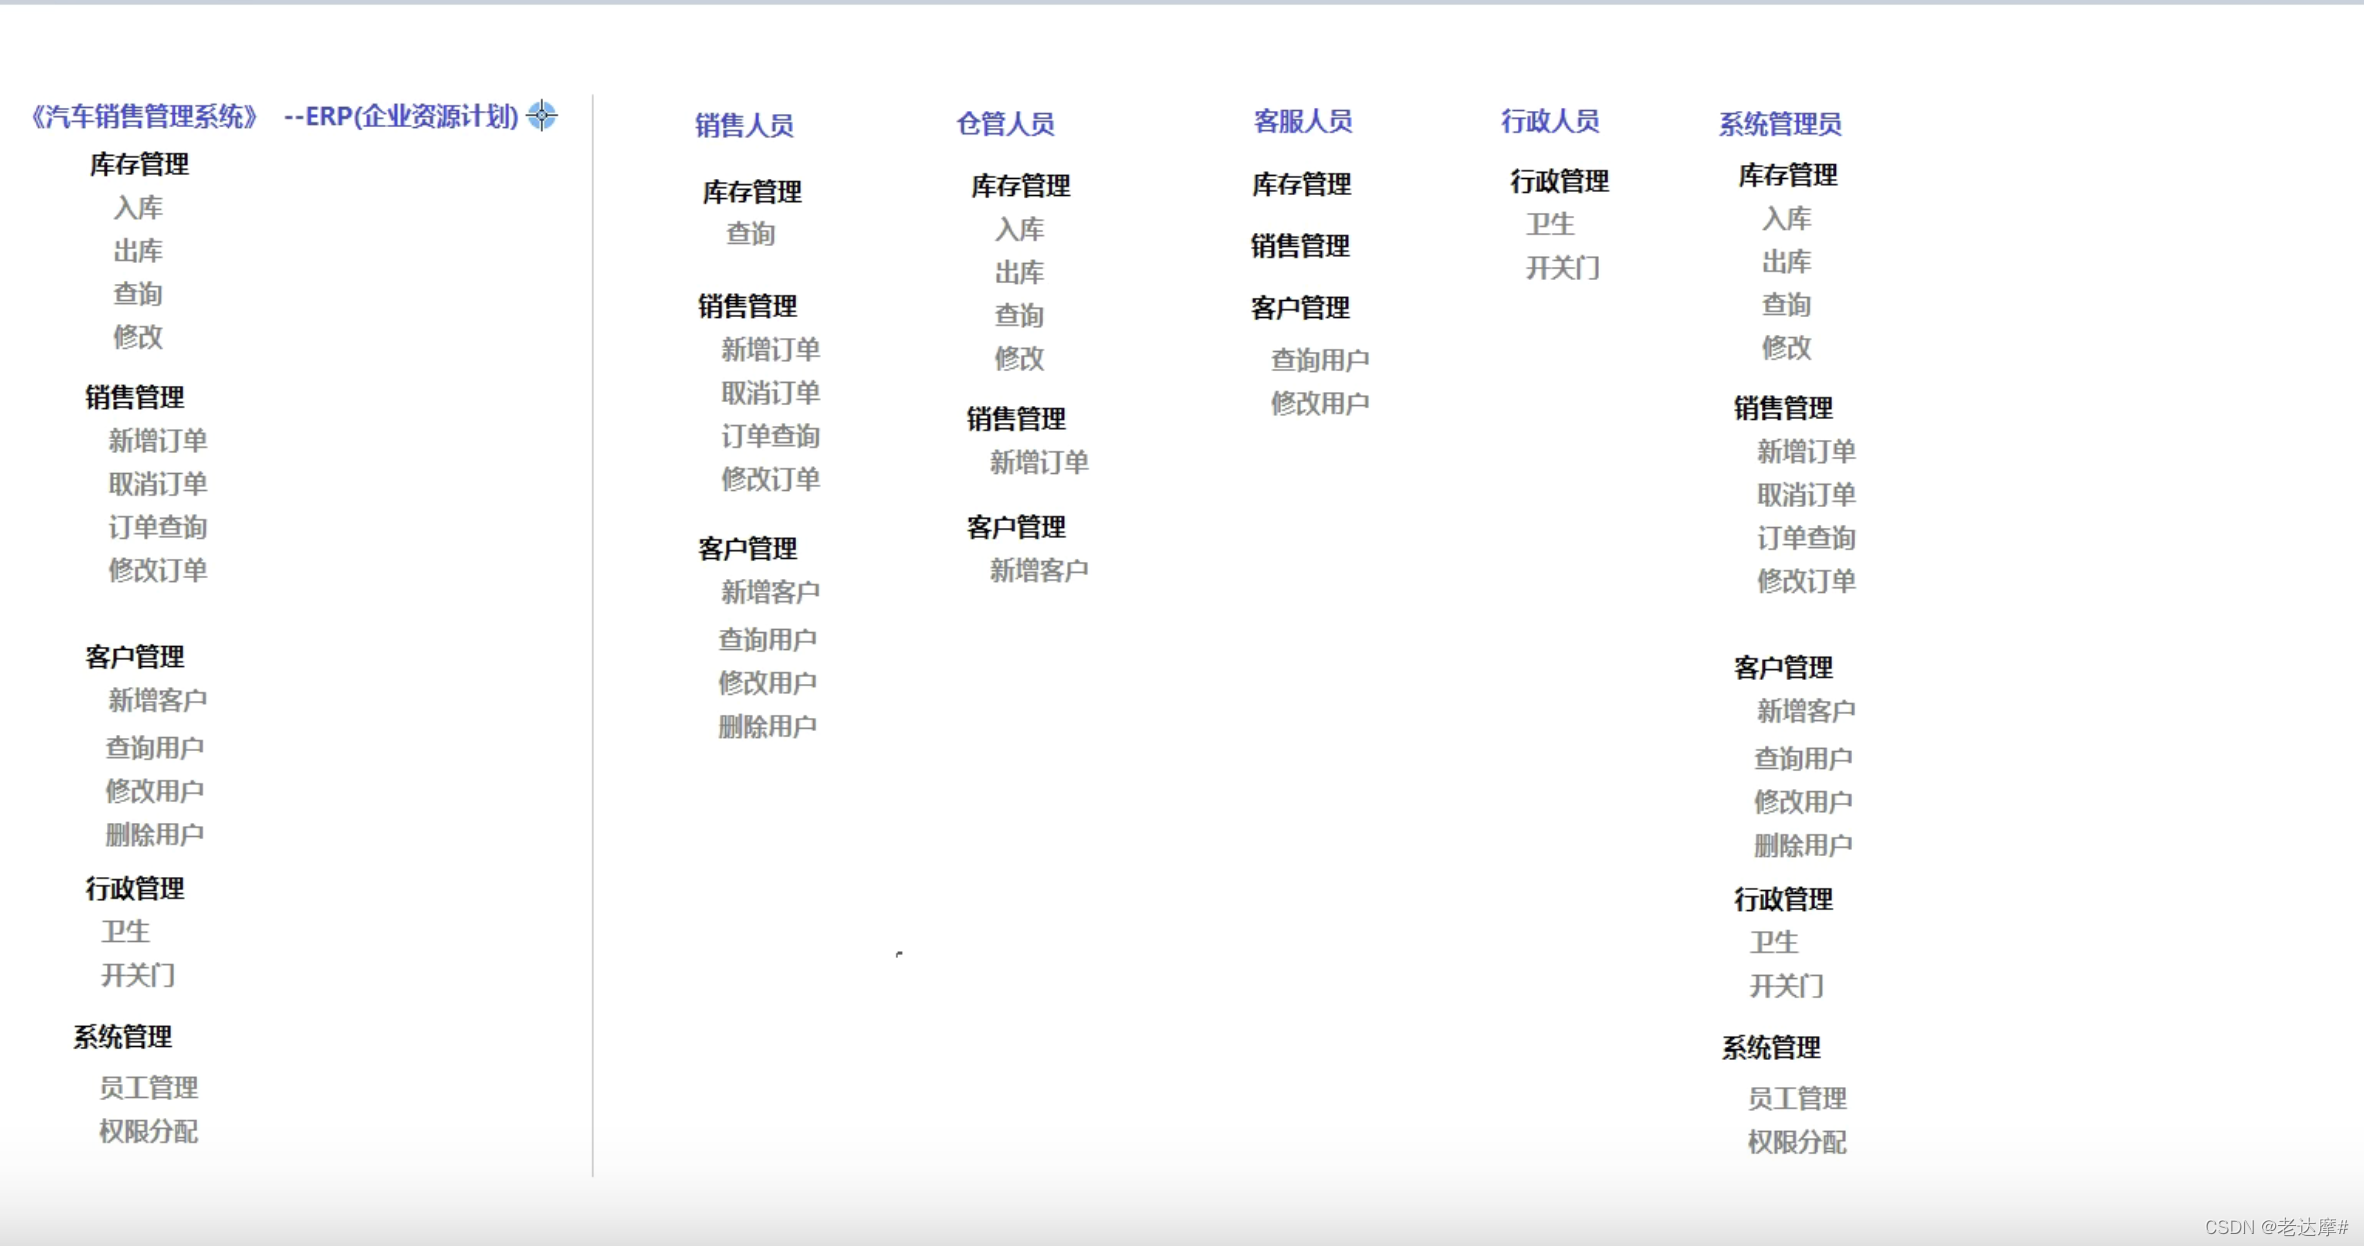
Task: Click 修改用户 under 客服人员 column
Action: click(1319, 403)
